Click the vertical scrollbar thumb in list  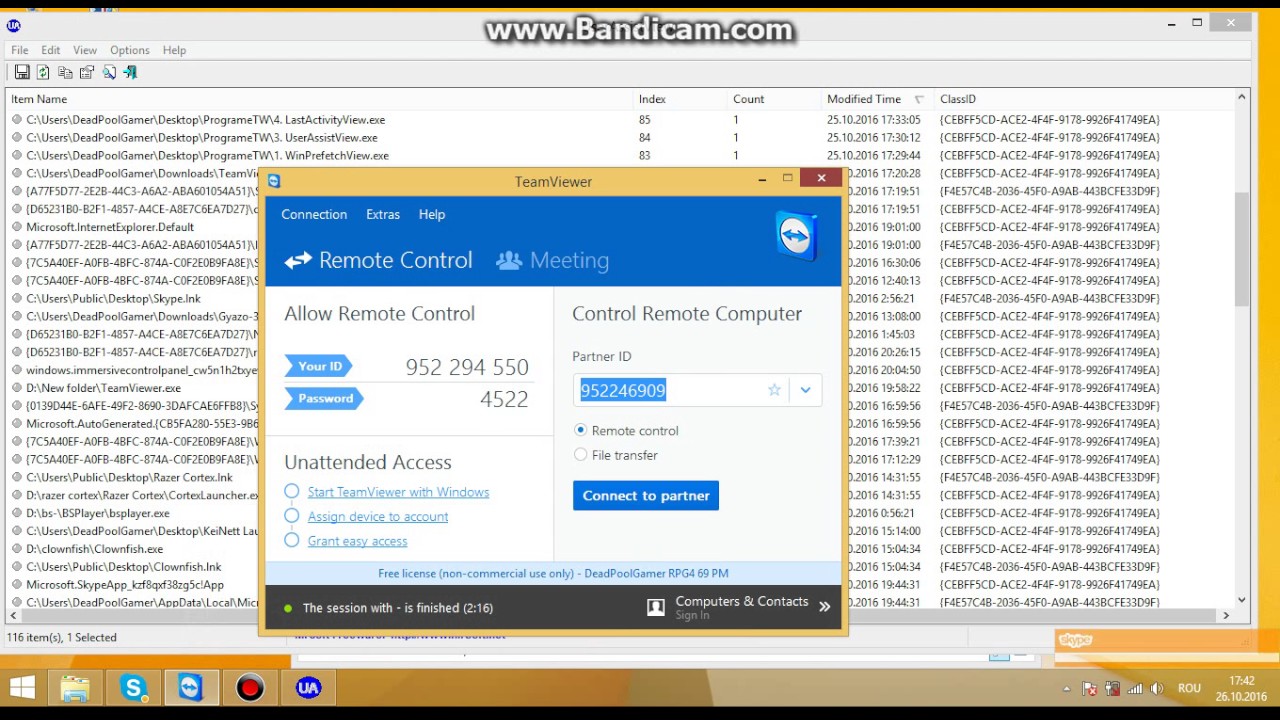(x=1242, y=248)
